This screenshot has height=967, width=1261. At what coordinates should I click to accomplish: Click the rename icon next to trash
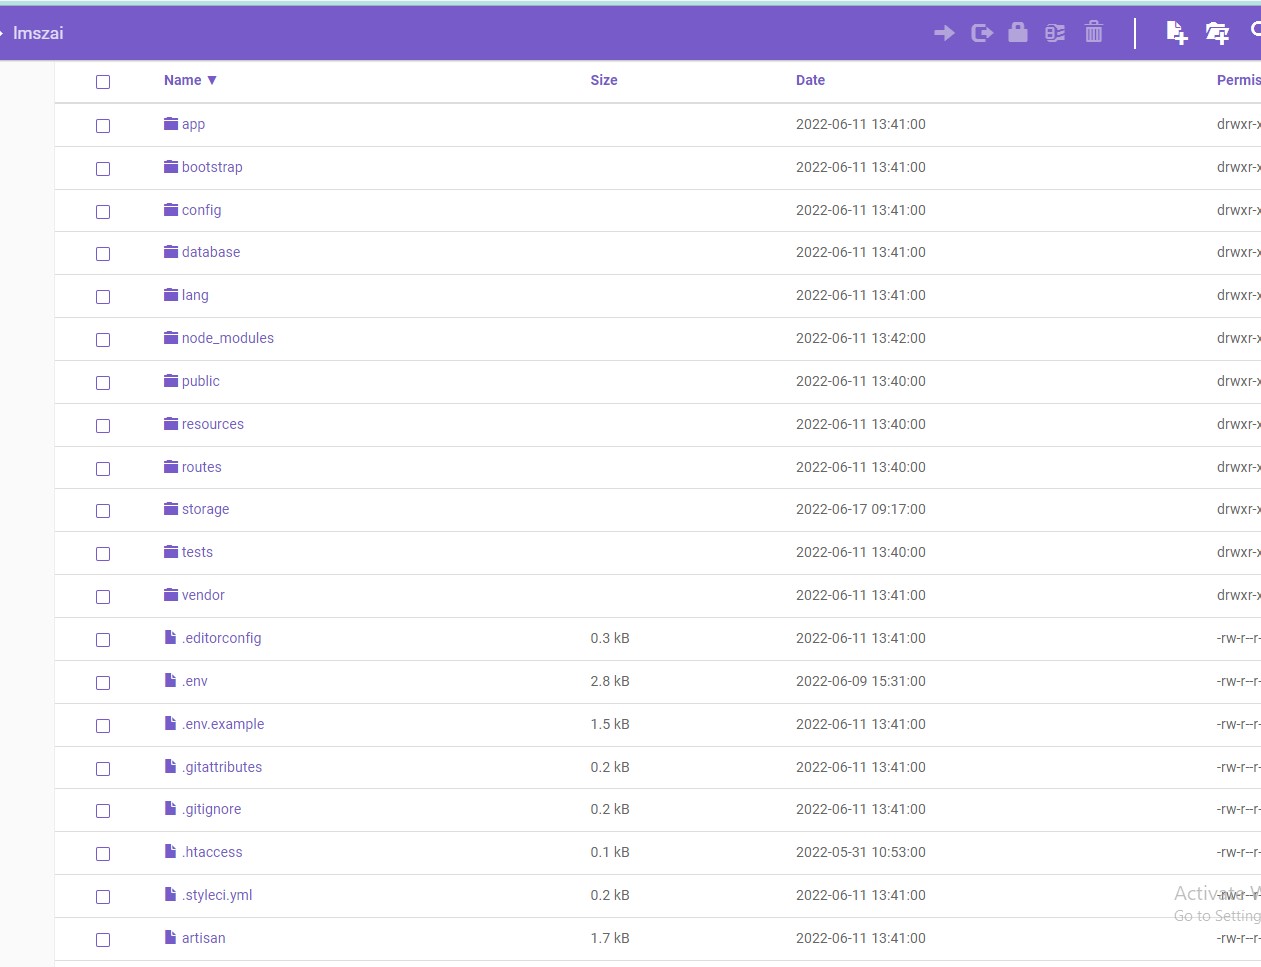coord(1055,33)
